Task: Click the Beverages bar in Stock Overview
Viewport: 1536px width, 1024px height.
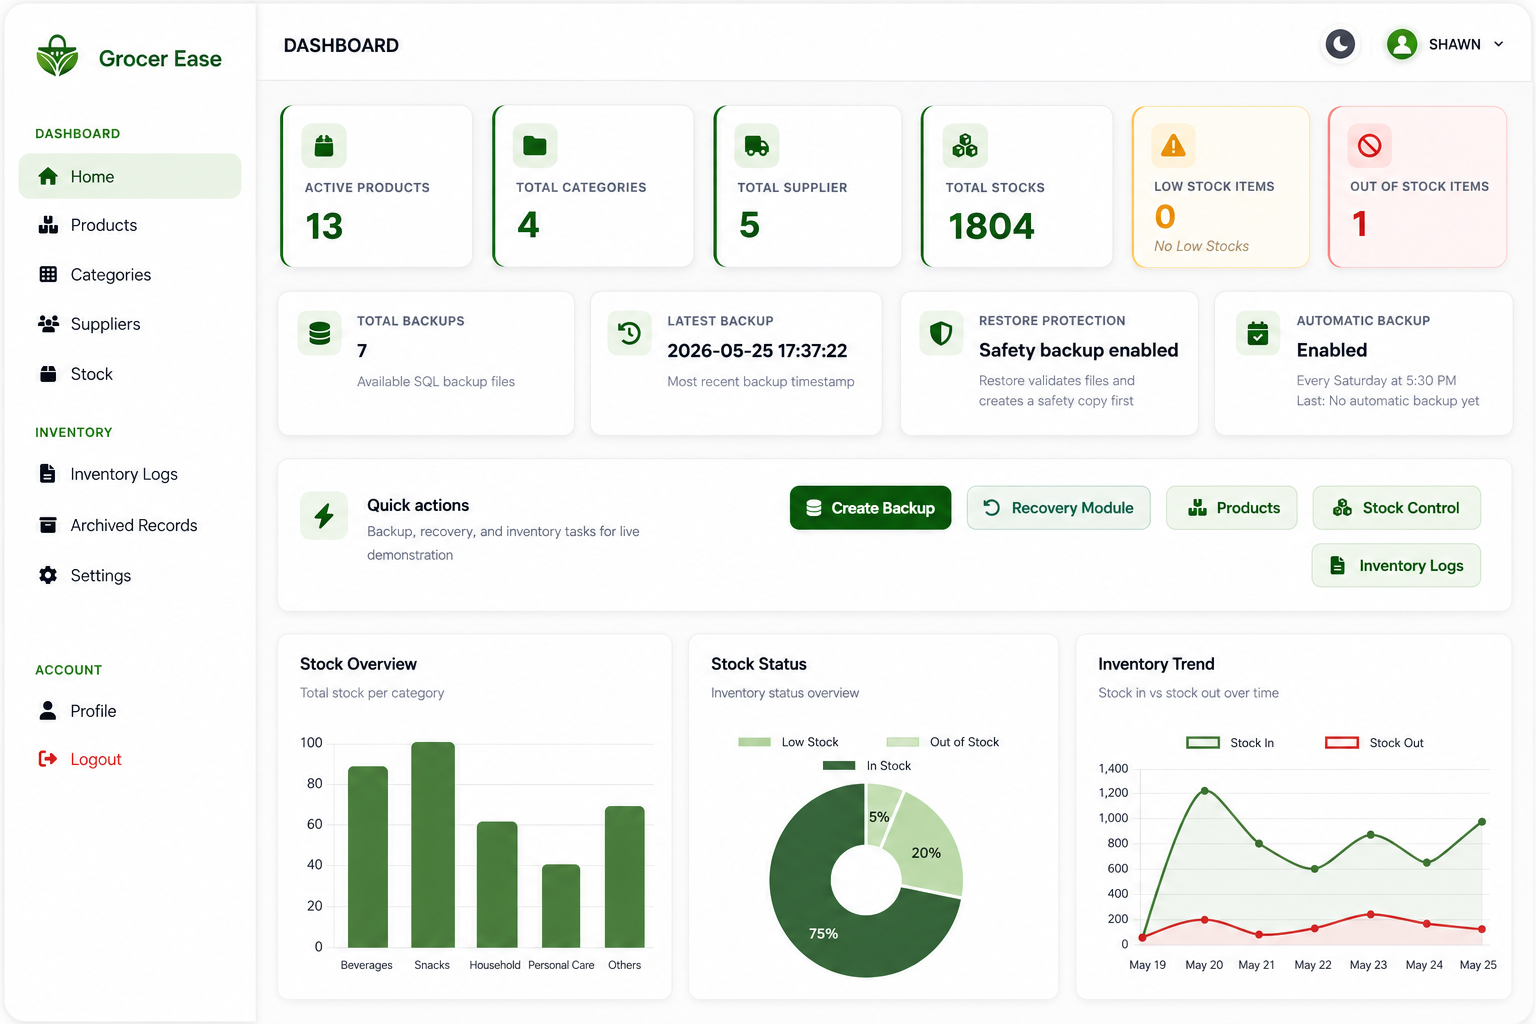Action: [368, 857]
